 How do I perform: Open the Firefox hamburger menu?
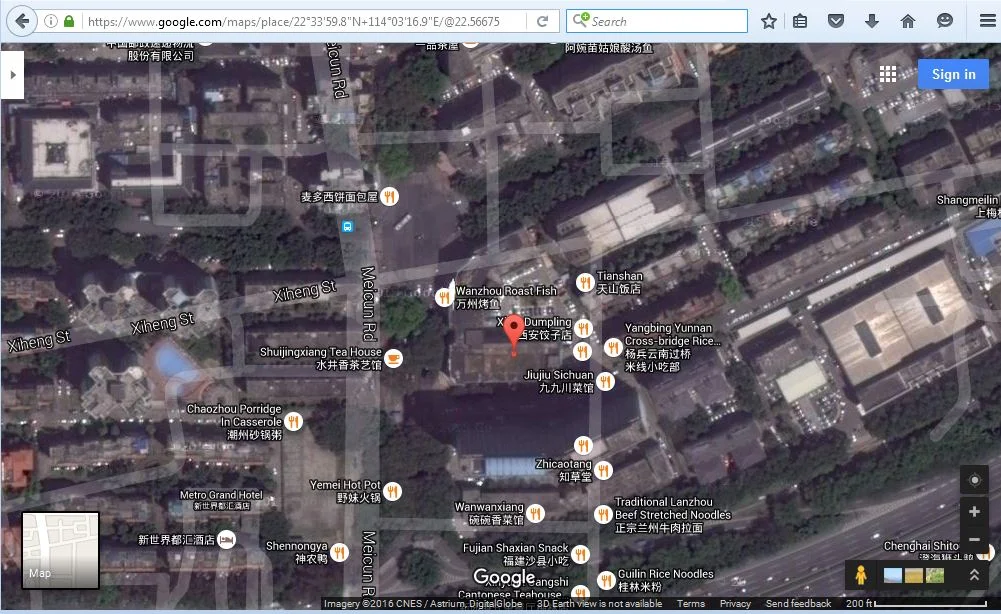pos(988,21)
